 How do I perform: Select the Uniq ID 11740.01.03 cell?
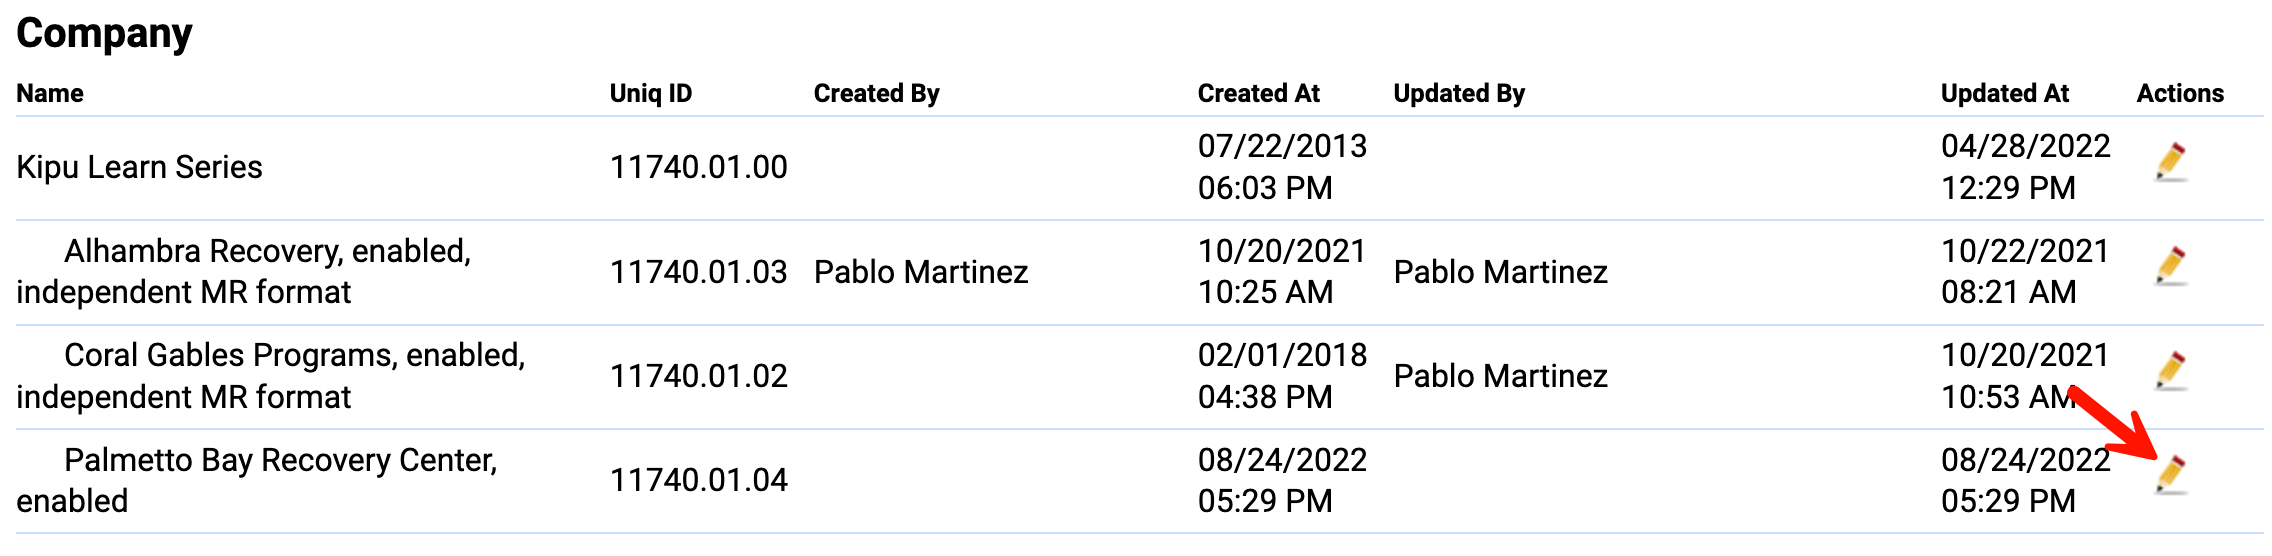[698, 272]
